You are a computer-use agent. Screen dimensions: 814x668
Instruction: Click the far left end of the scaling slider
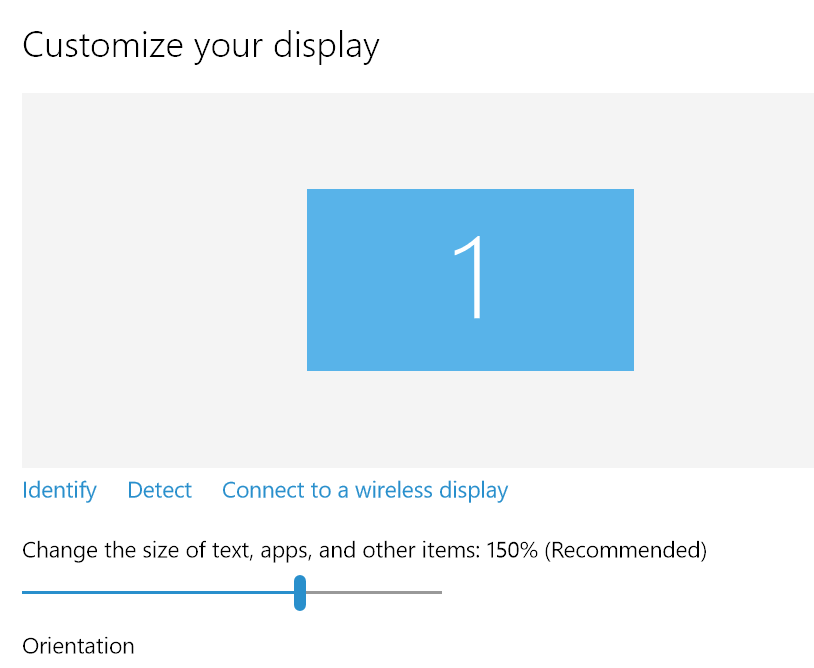click(25, 592)
